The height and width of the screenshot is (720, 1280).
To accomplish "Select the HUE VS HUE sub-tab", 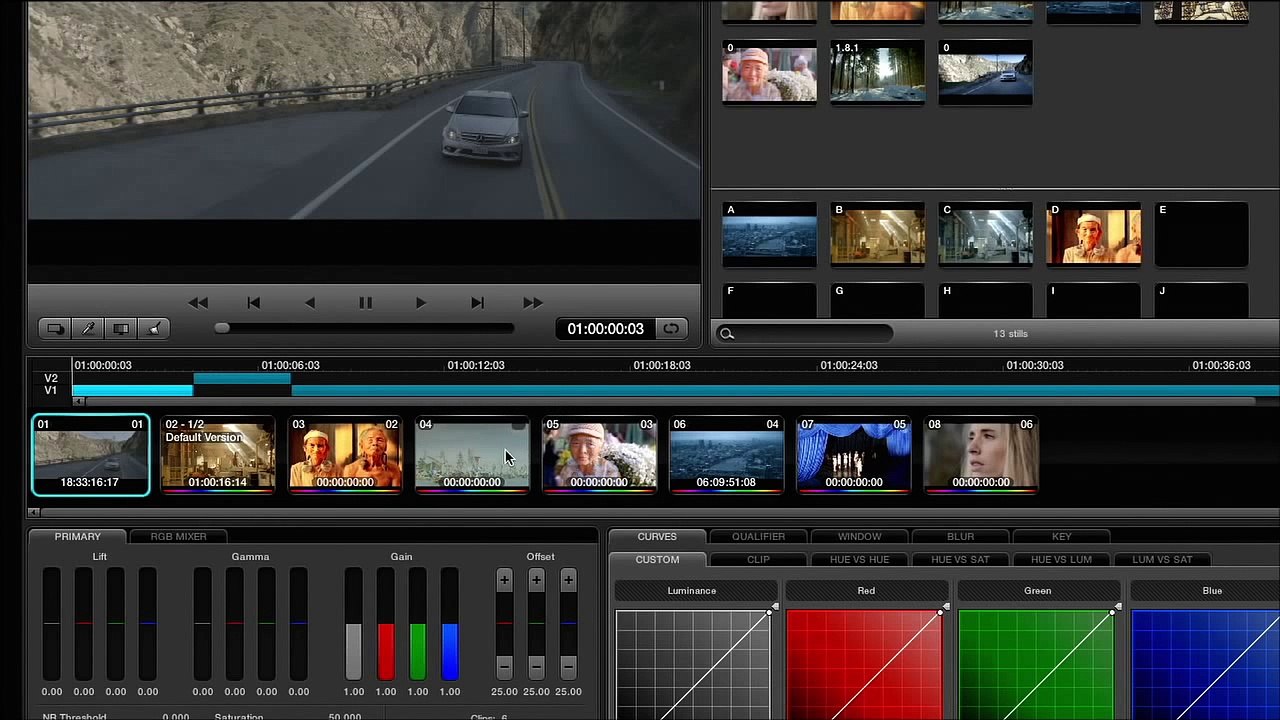I will tap(860, 560).
